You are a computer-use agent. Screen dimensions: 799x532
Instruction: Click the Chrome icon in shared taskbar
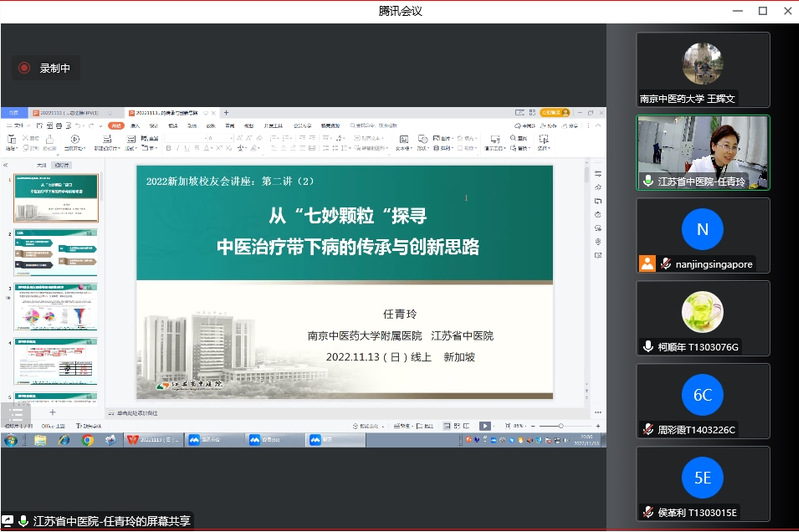tap(88, 440)
